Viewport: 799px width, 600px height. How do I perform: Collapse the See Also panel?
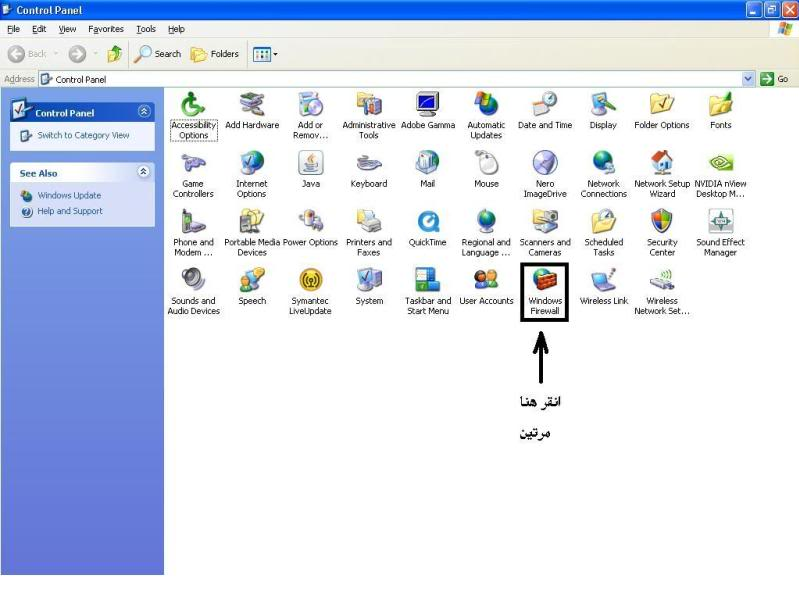pyautogui.click(x=144, y=172)
